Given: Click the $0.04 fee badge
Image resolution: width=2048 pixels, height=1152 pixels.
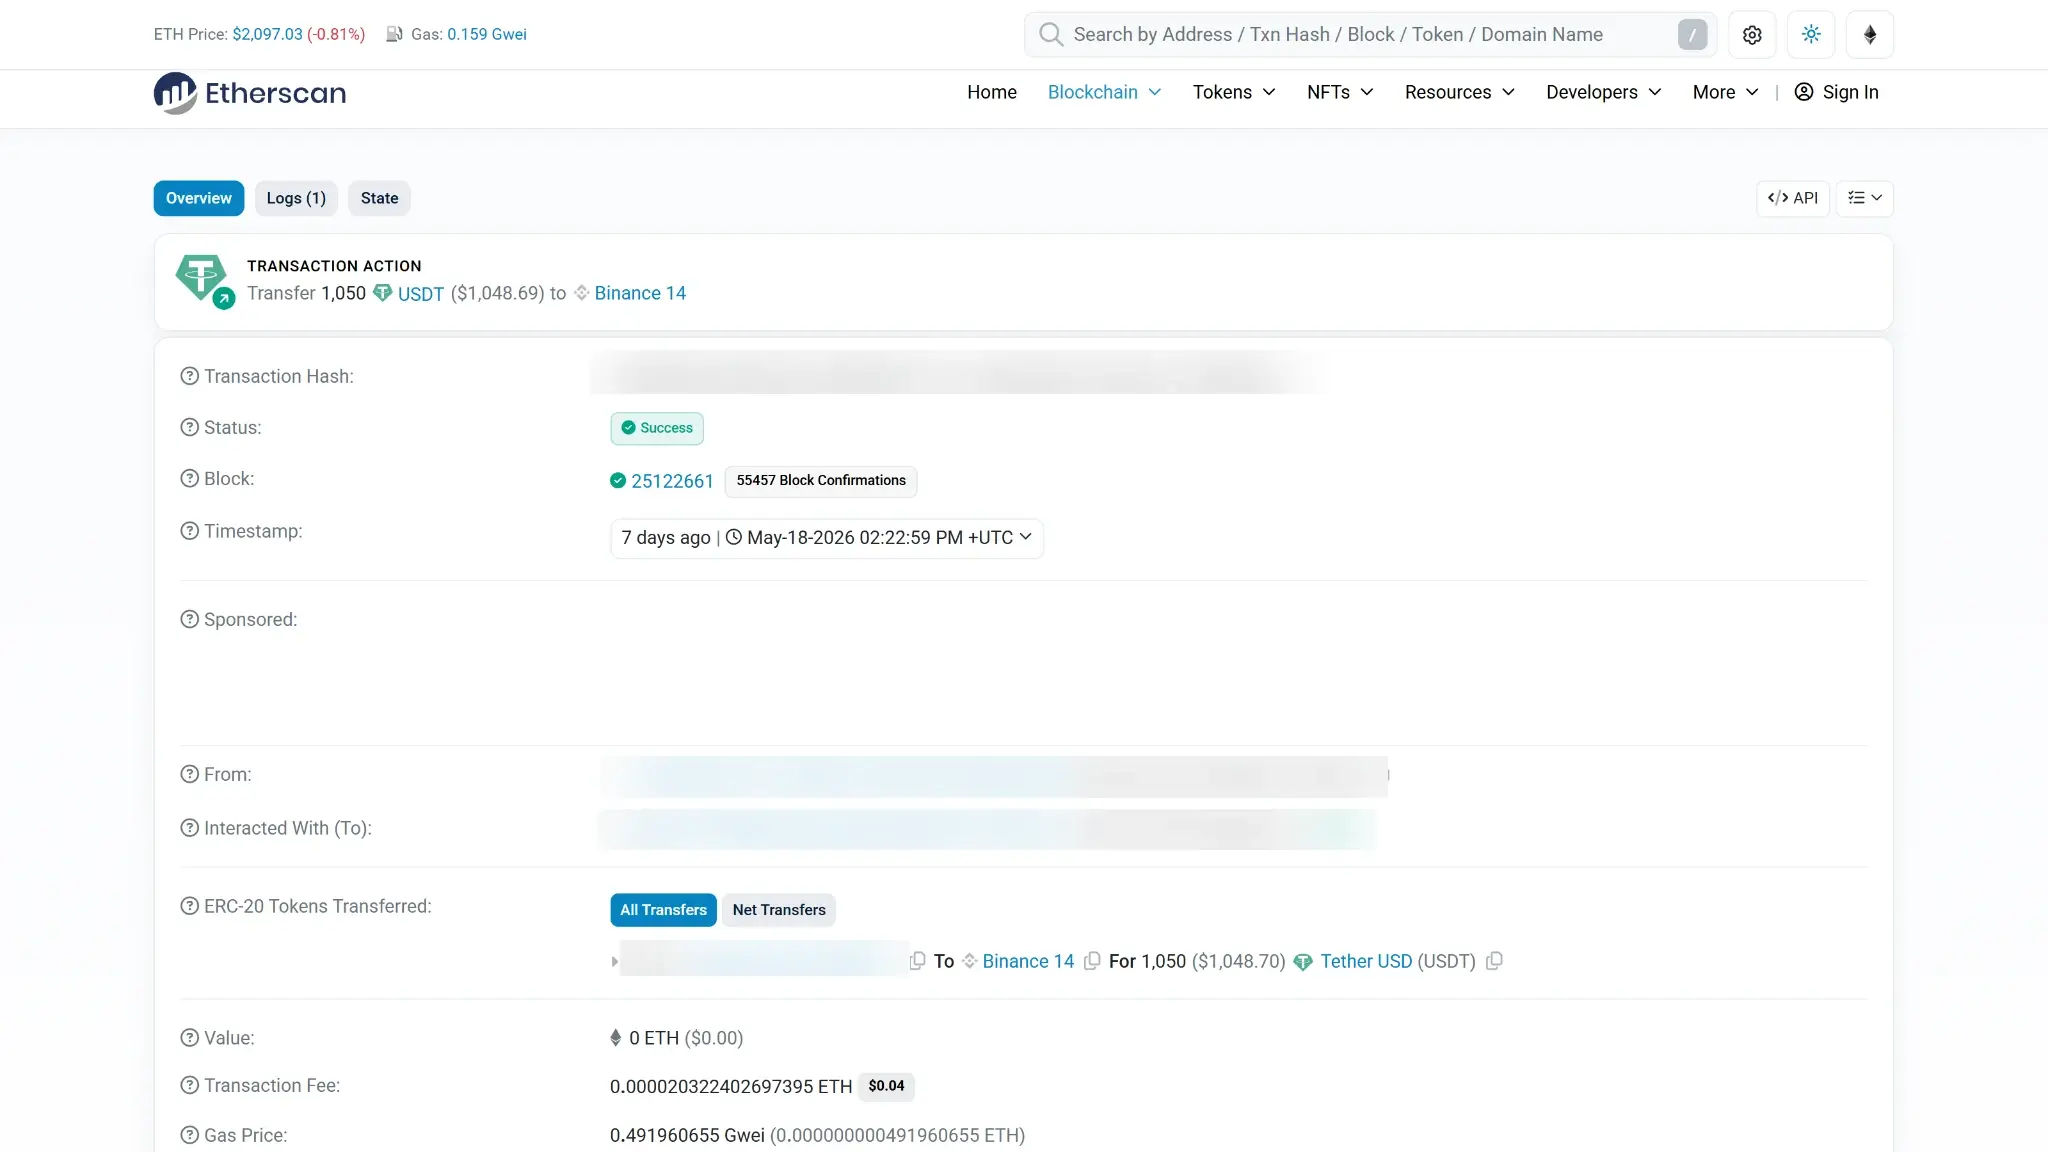Looking at the screenshot, I should (x=886, y=1086).
